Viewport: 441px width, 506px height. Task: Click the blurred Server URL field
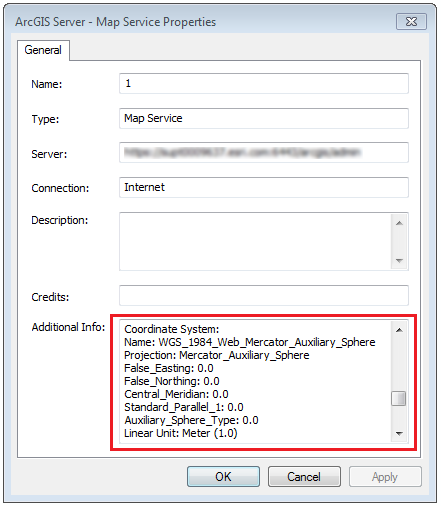264,153
